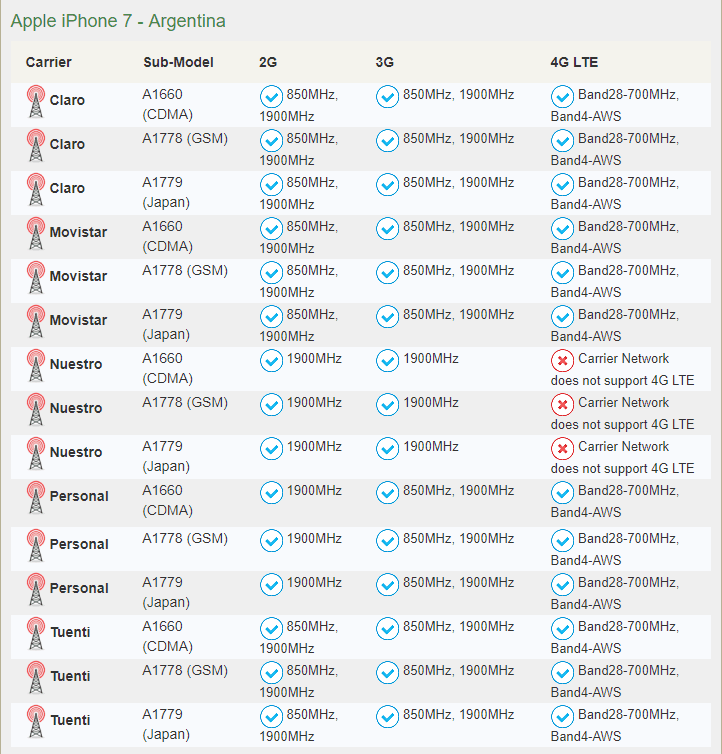Click the Sub-Model column header
Image resolution: width=722 pixels, height=754 pixels.
pos(178,62)
